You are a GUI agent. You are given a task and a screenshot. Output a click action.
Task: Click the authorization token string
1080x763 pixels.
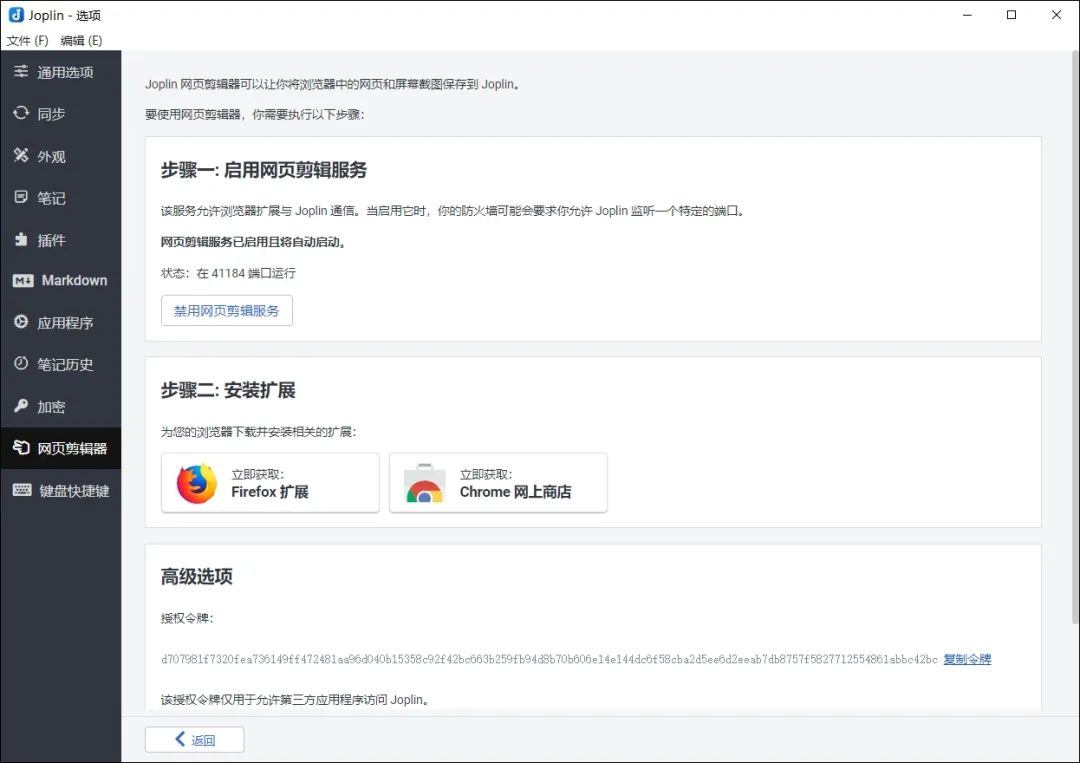pos(549,660)
